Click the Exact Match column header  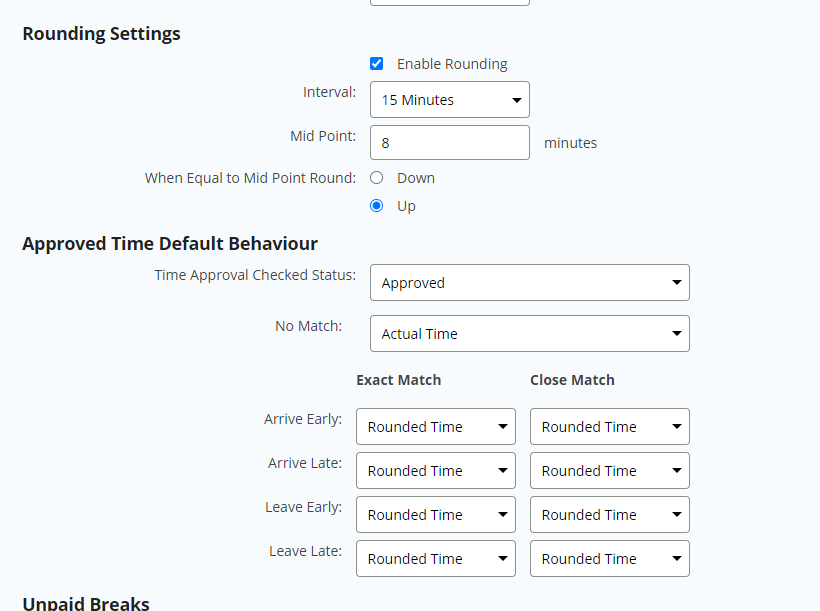398,380
